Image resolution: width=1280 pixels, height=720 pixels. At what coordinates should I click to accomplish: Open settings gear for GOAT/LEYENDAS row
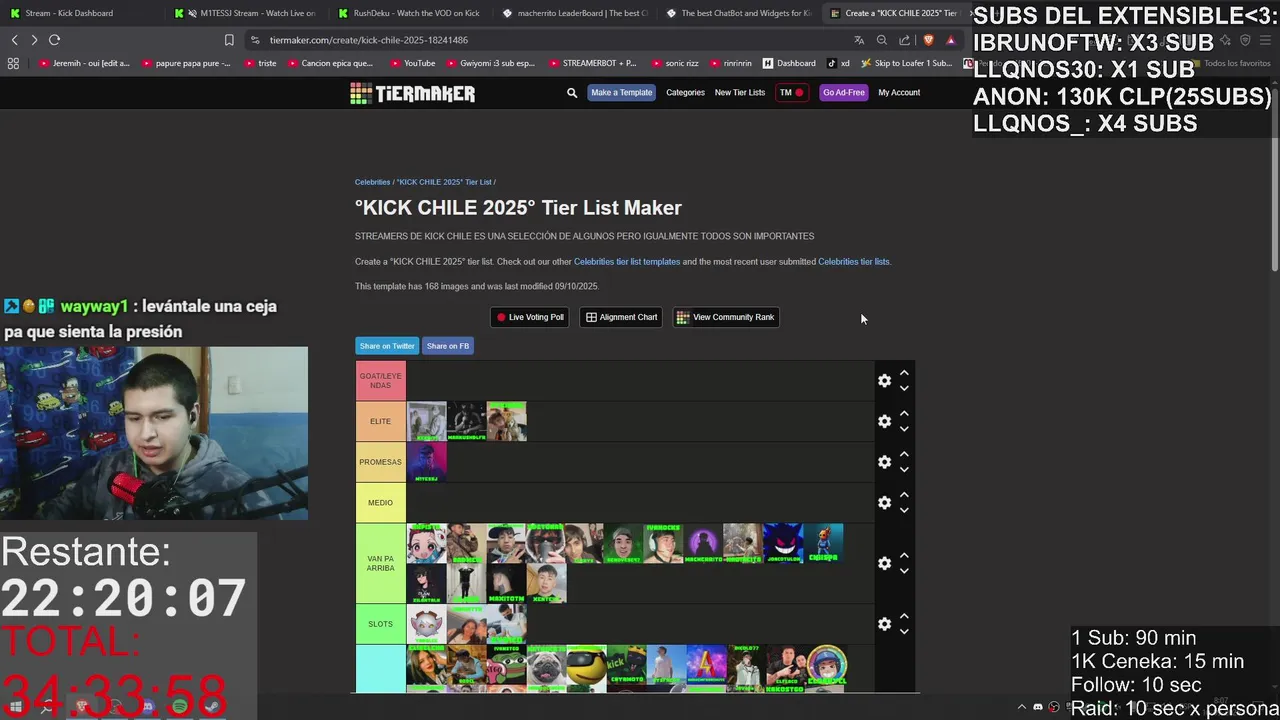884,380
